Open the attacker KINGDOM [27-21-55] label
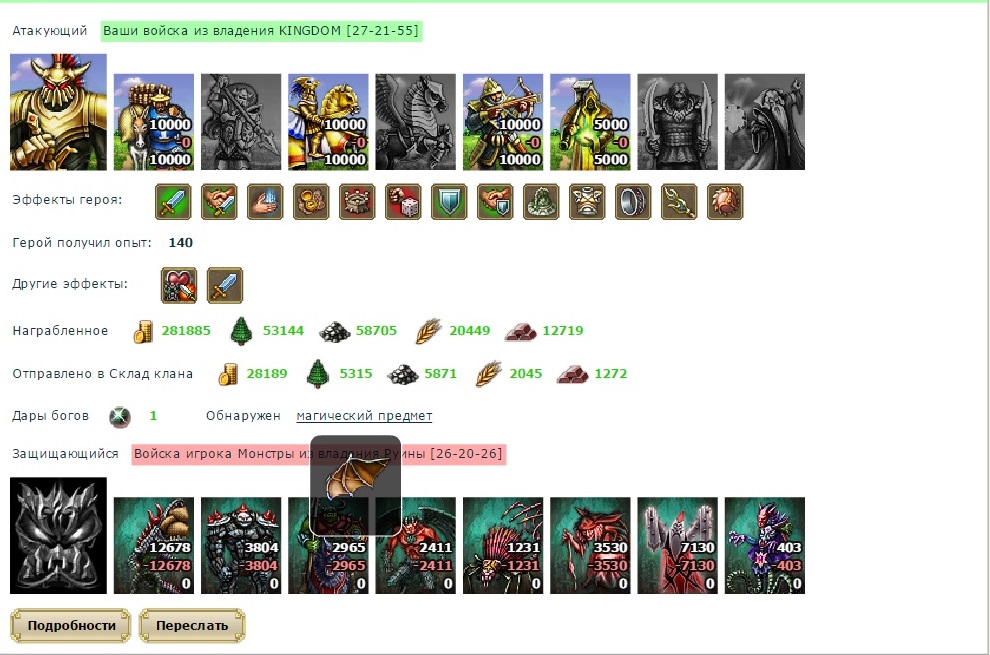The image size is (990, 655). click(x=261, y=30)
